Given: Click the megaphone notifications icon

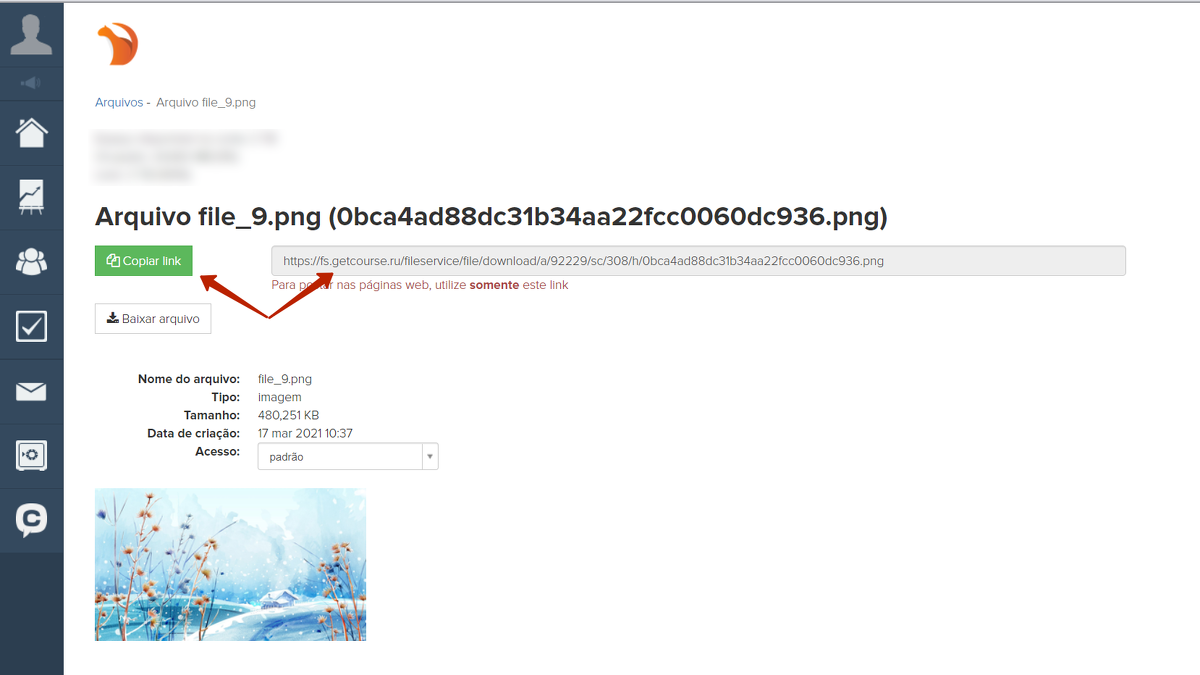Looking at the screenshot, I should [31, 83].
